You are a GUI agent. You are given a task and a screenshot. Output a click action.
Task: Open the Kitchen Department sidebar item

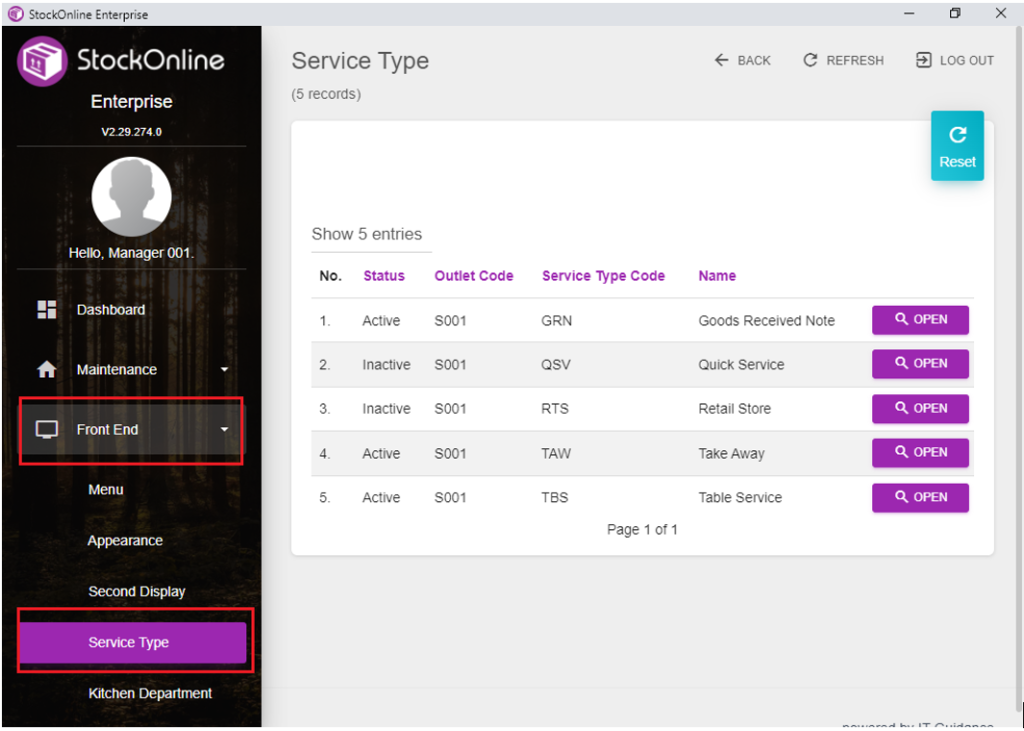pyautogui.click(x=150, y=694)
